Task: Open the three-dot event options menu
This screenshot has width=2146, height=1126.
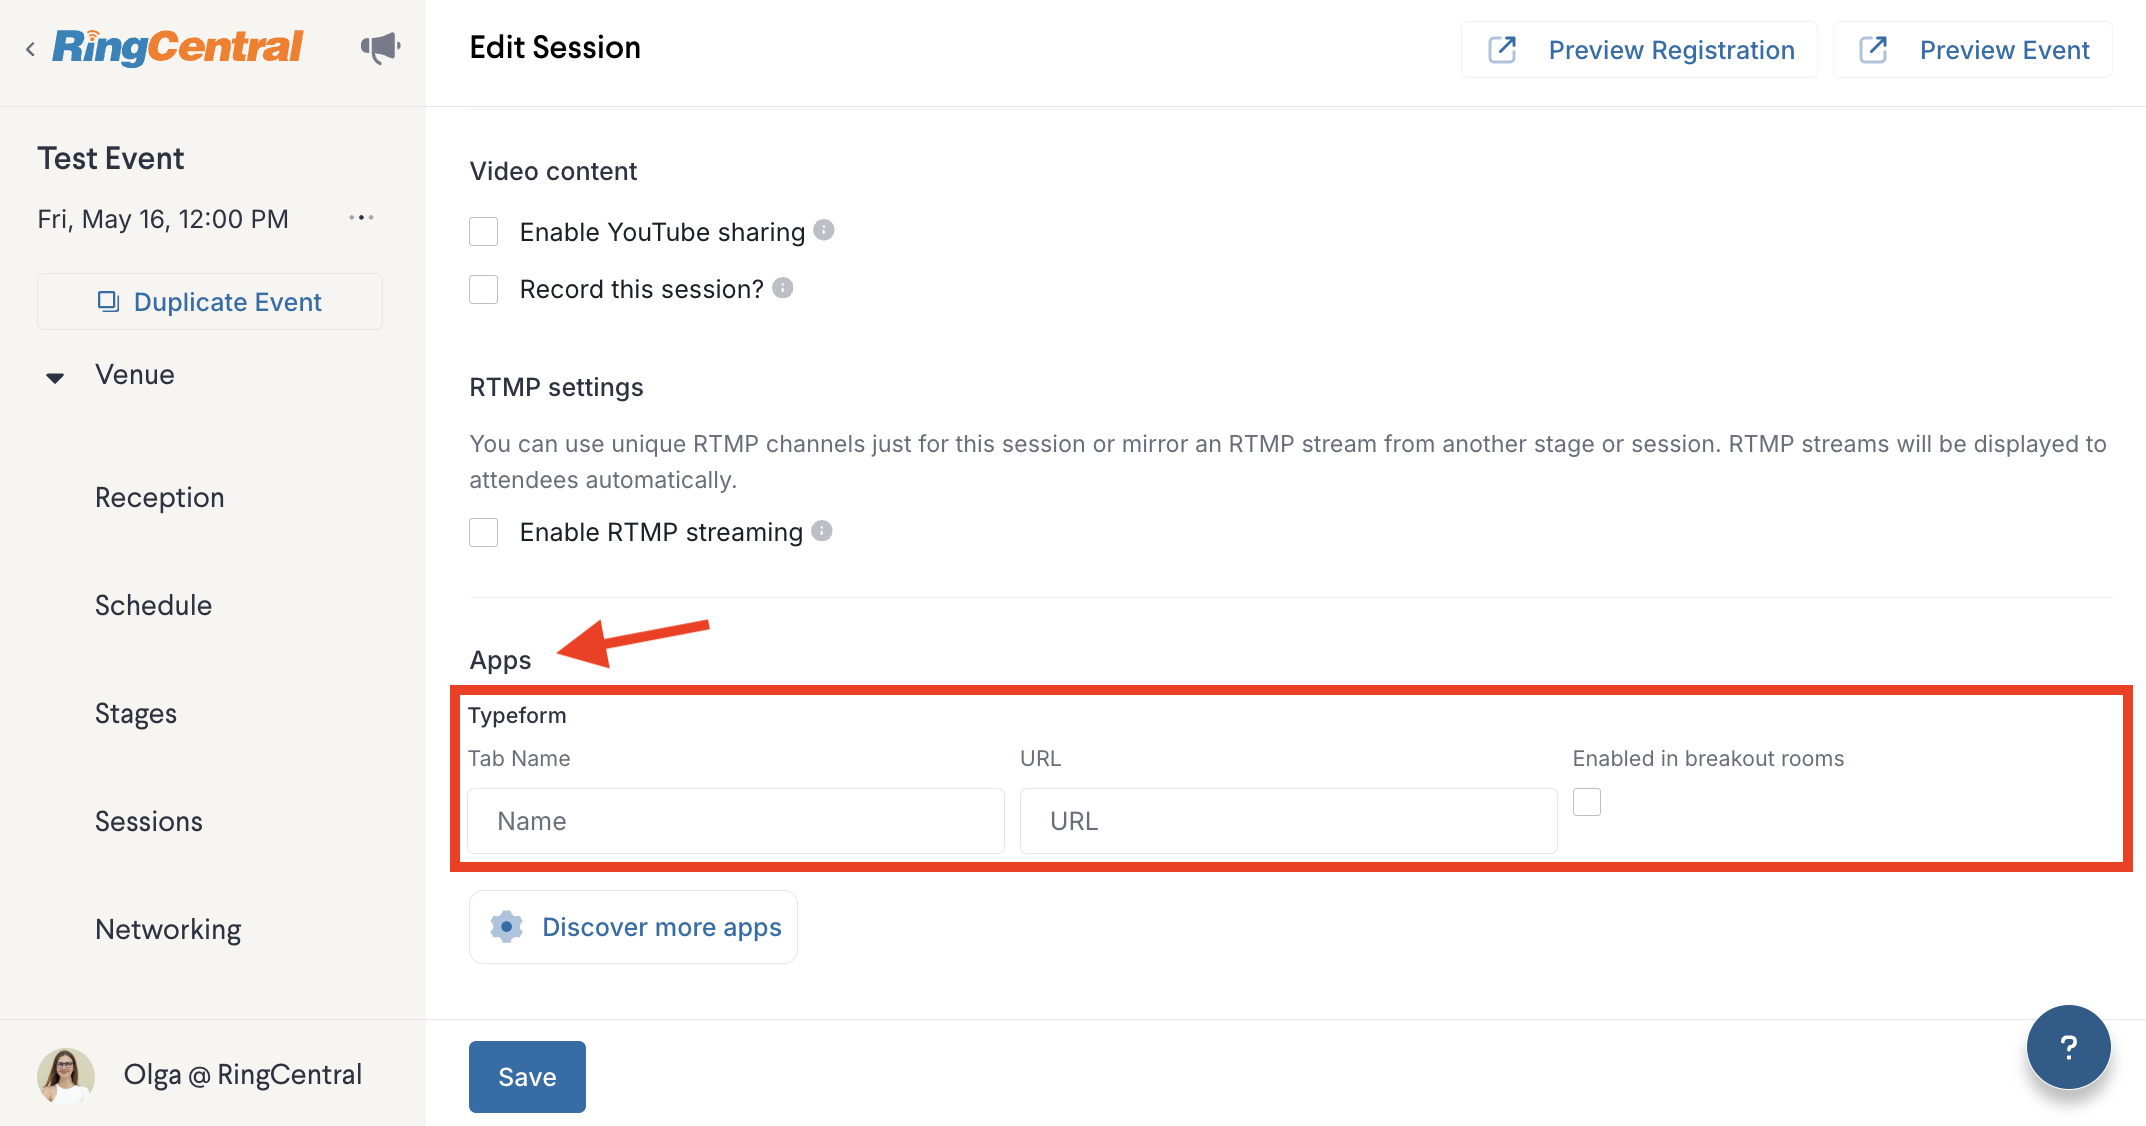Action: [361, 218]
